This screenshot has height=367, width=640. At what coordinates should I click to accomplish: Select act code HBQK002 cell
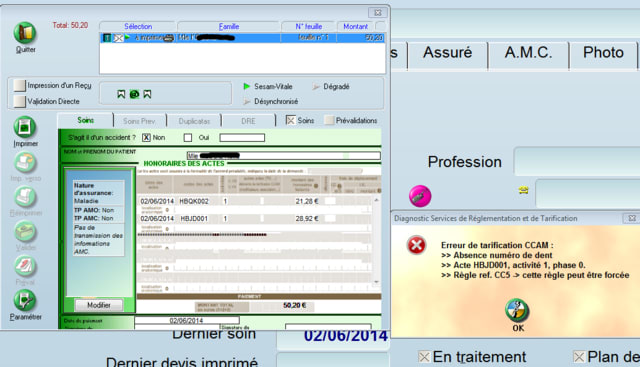(194, 201)
